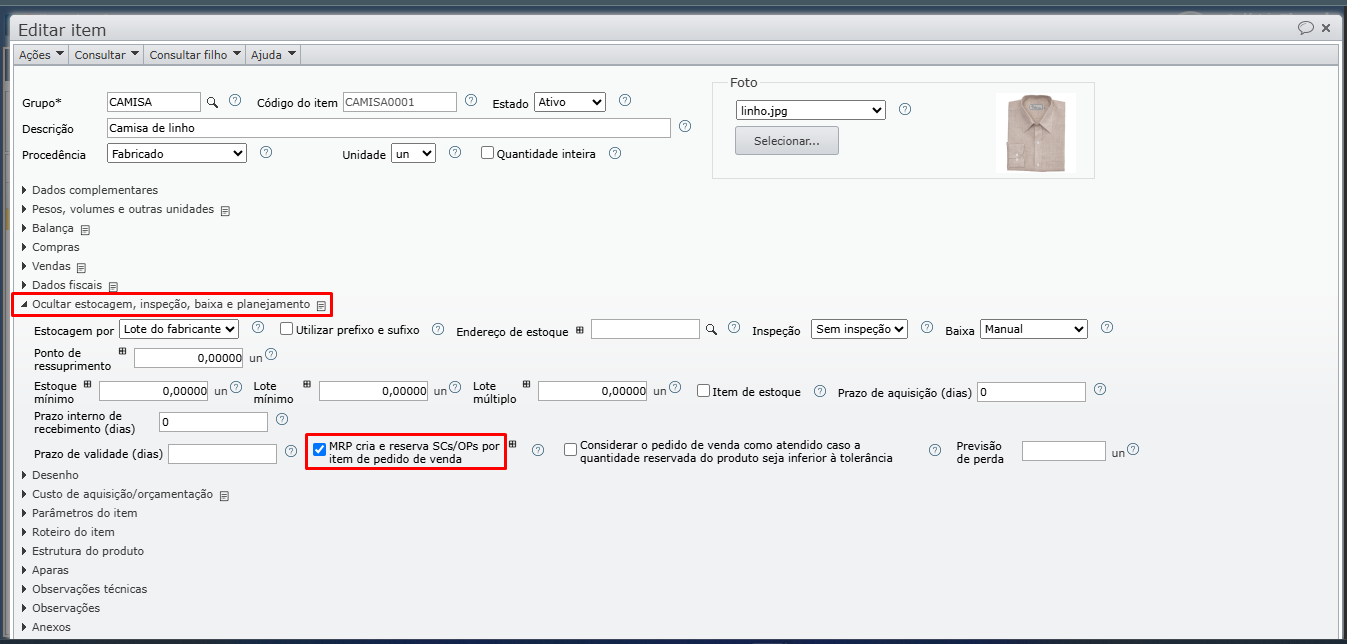Click notes icon beside Pesos, volumes e outras unidades
1347x644 pixels.
click(x=225, y=211)
